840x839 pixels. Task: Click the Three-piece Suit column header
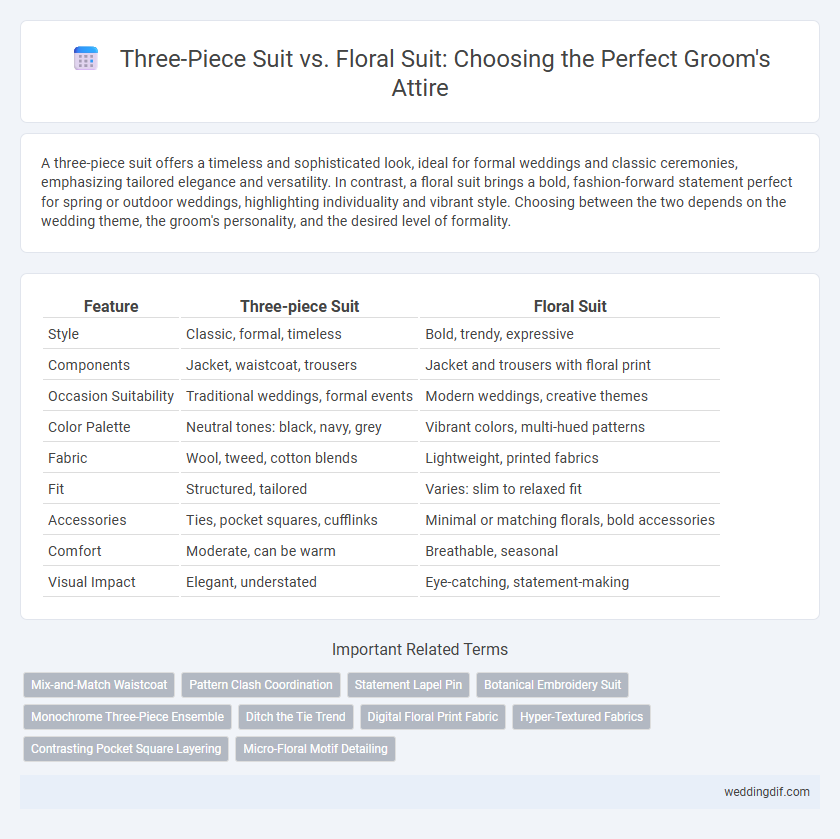coord(299,306)
